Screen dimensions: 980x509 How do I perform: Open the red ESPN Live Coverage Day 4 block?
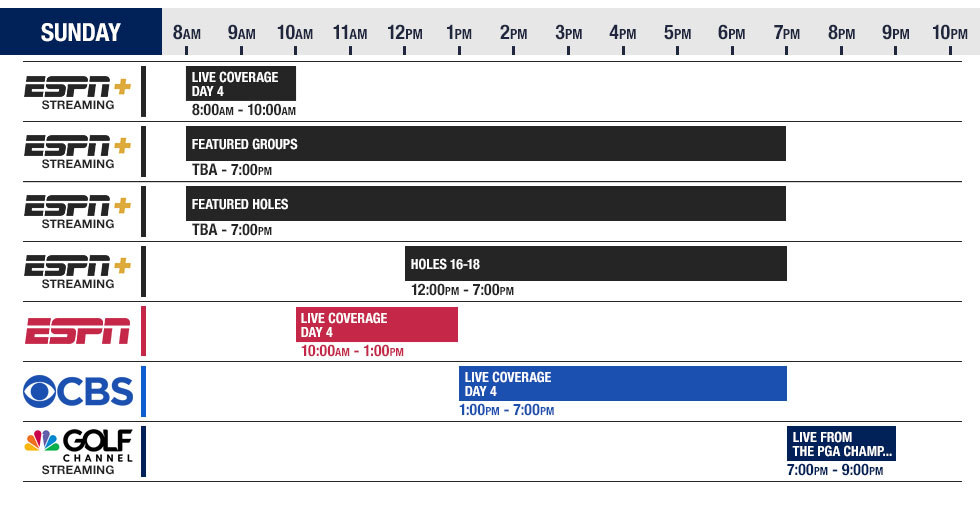[x=376, y=324]
